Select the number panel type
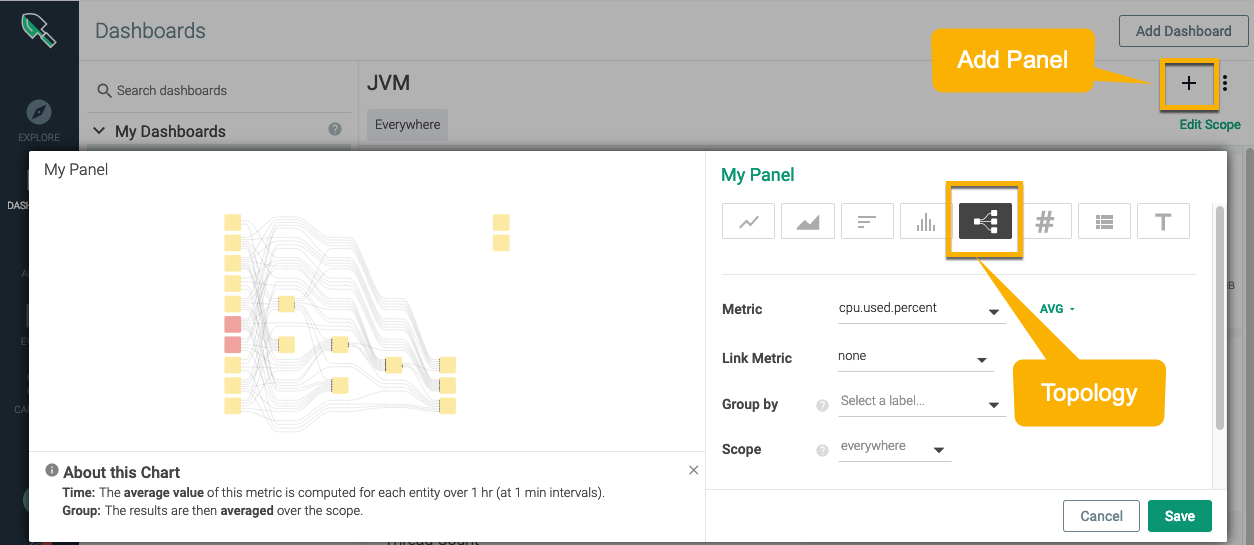 click(1045, 221)
